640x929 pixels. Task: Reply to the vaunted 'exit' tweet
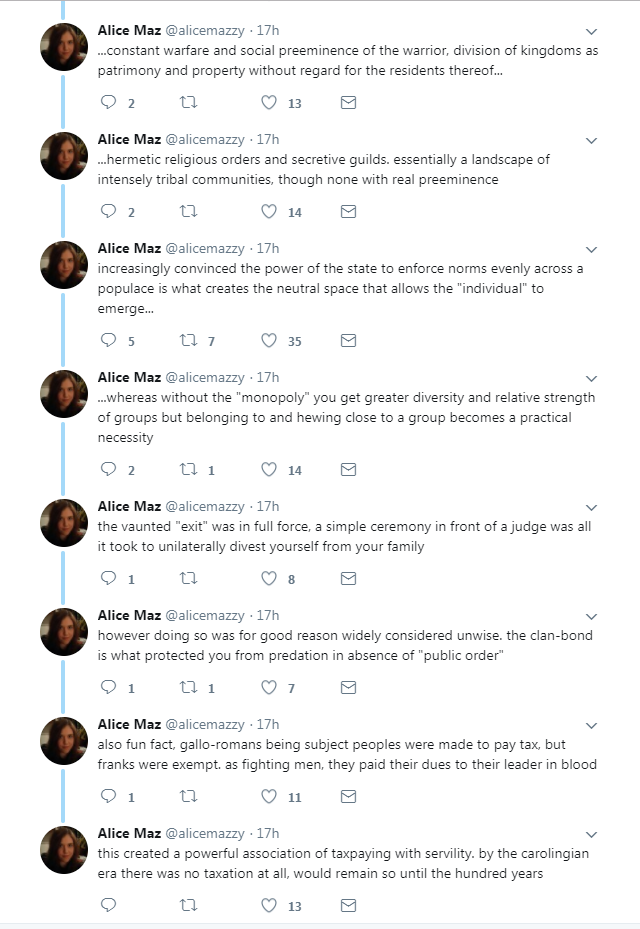[x=109, y=579]
